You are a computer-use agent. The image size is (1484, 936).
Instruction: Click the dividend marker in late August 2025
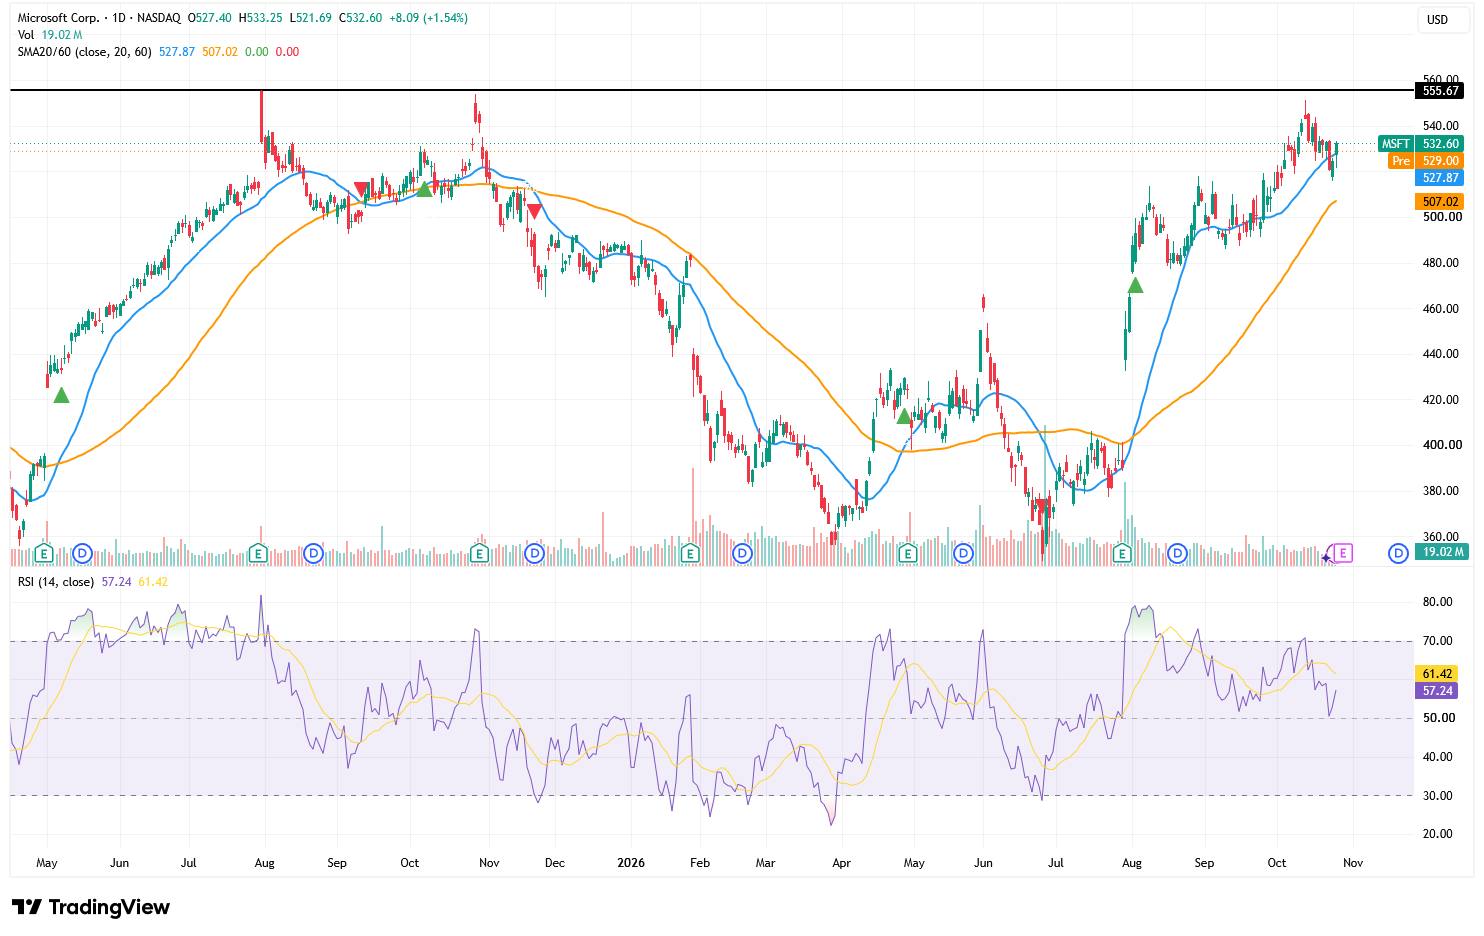pos(314,553)
